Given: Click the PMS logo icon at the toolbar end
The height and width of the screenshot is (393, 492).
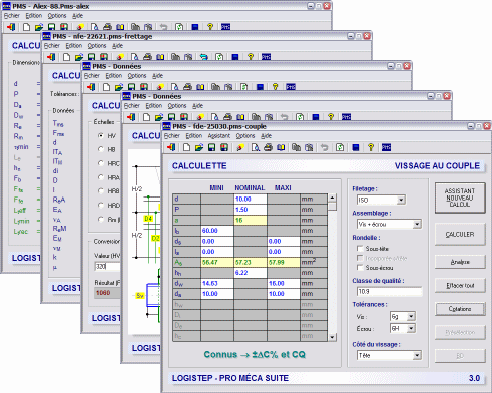Looking at the screenshot, I should tap(386, 147).
